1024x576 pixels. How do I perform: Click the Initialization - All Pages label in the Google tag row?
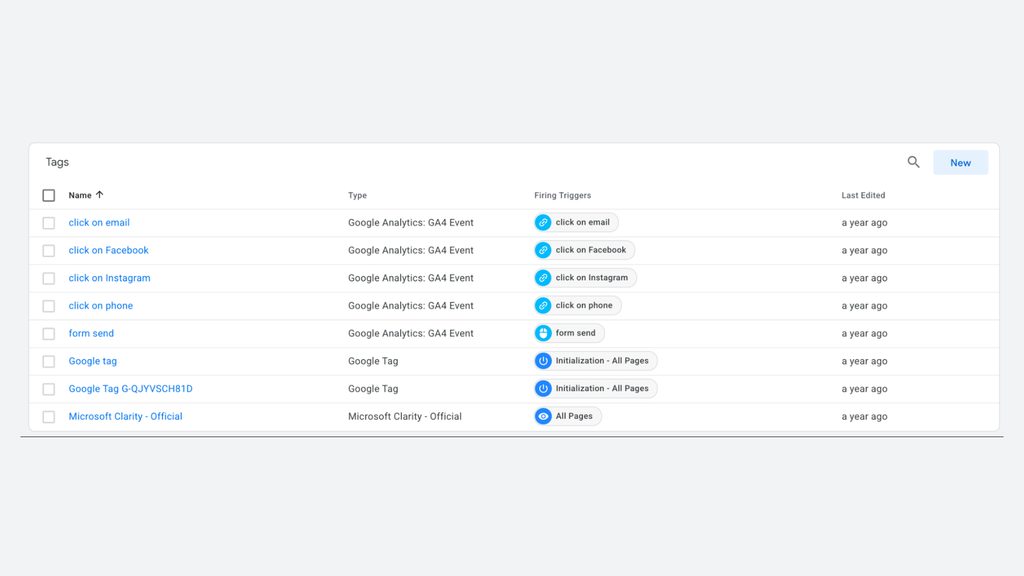(x=602, y=360)
